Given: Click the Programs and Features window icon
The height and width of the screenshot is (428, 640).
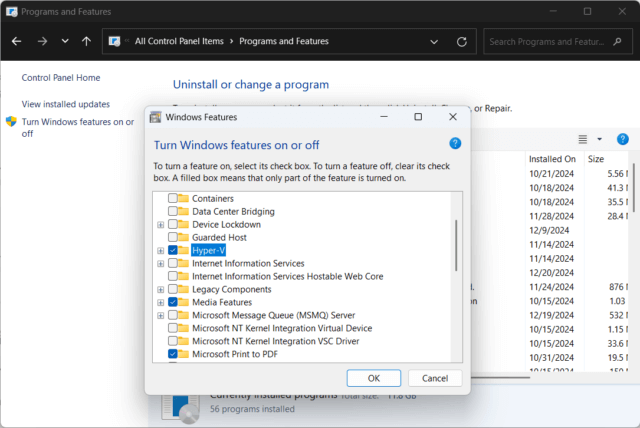Looking at the screenshot, I should (12, 11).
